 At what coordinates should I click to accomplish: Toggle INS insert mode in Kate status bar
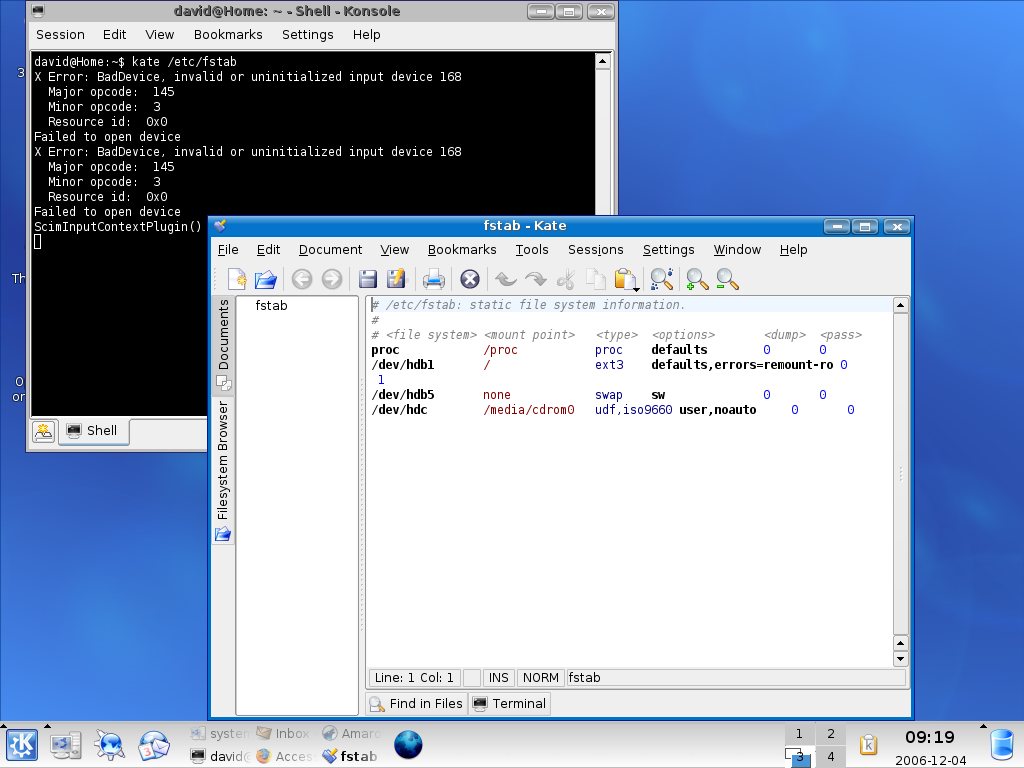tap(498, 678)
